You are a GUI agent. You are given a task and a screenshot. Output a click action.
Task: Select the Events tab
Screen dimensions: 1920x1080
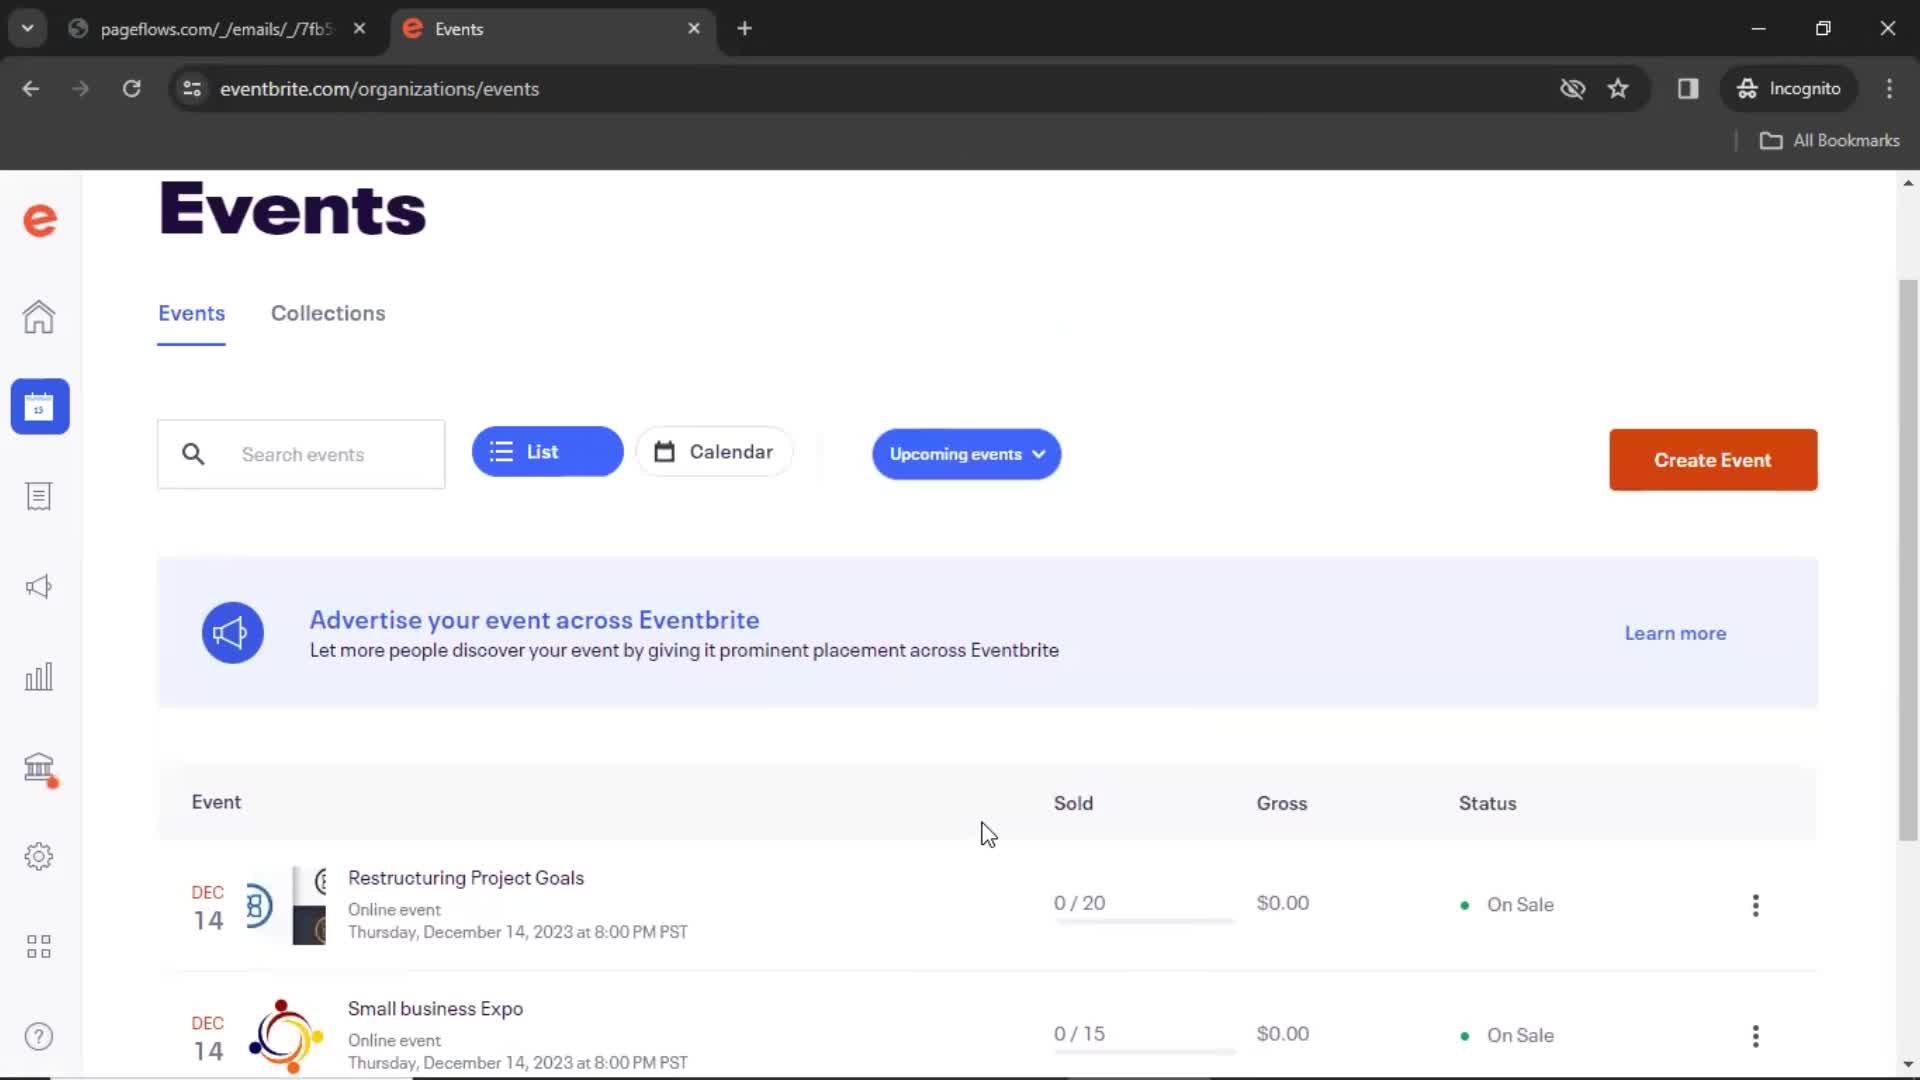191,313
